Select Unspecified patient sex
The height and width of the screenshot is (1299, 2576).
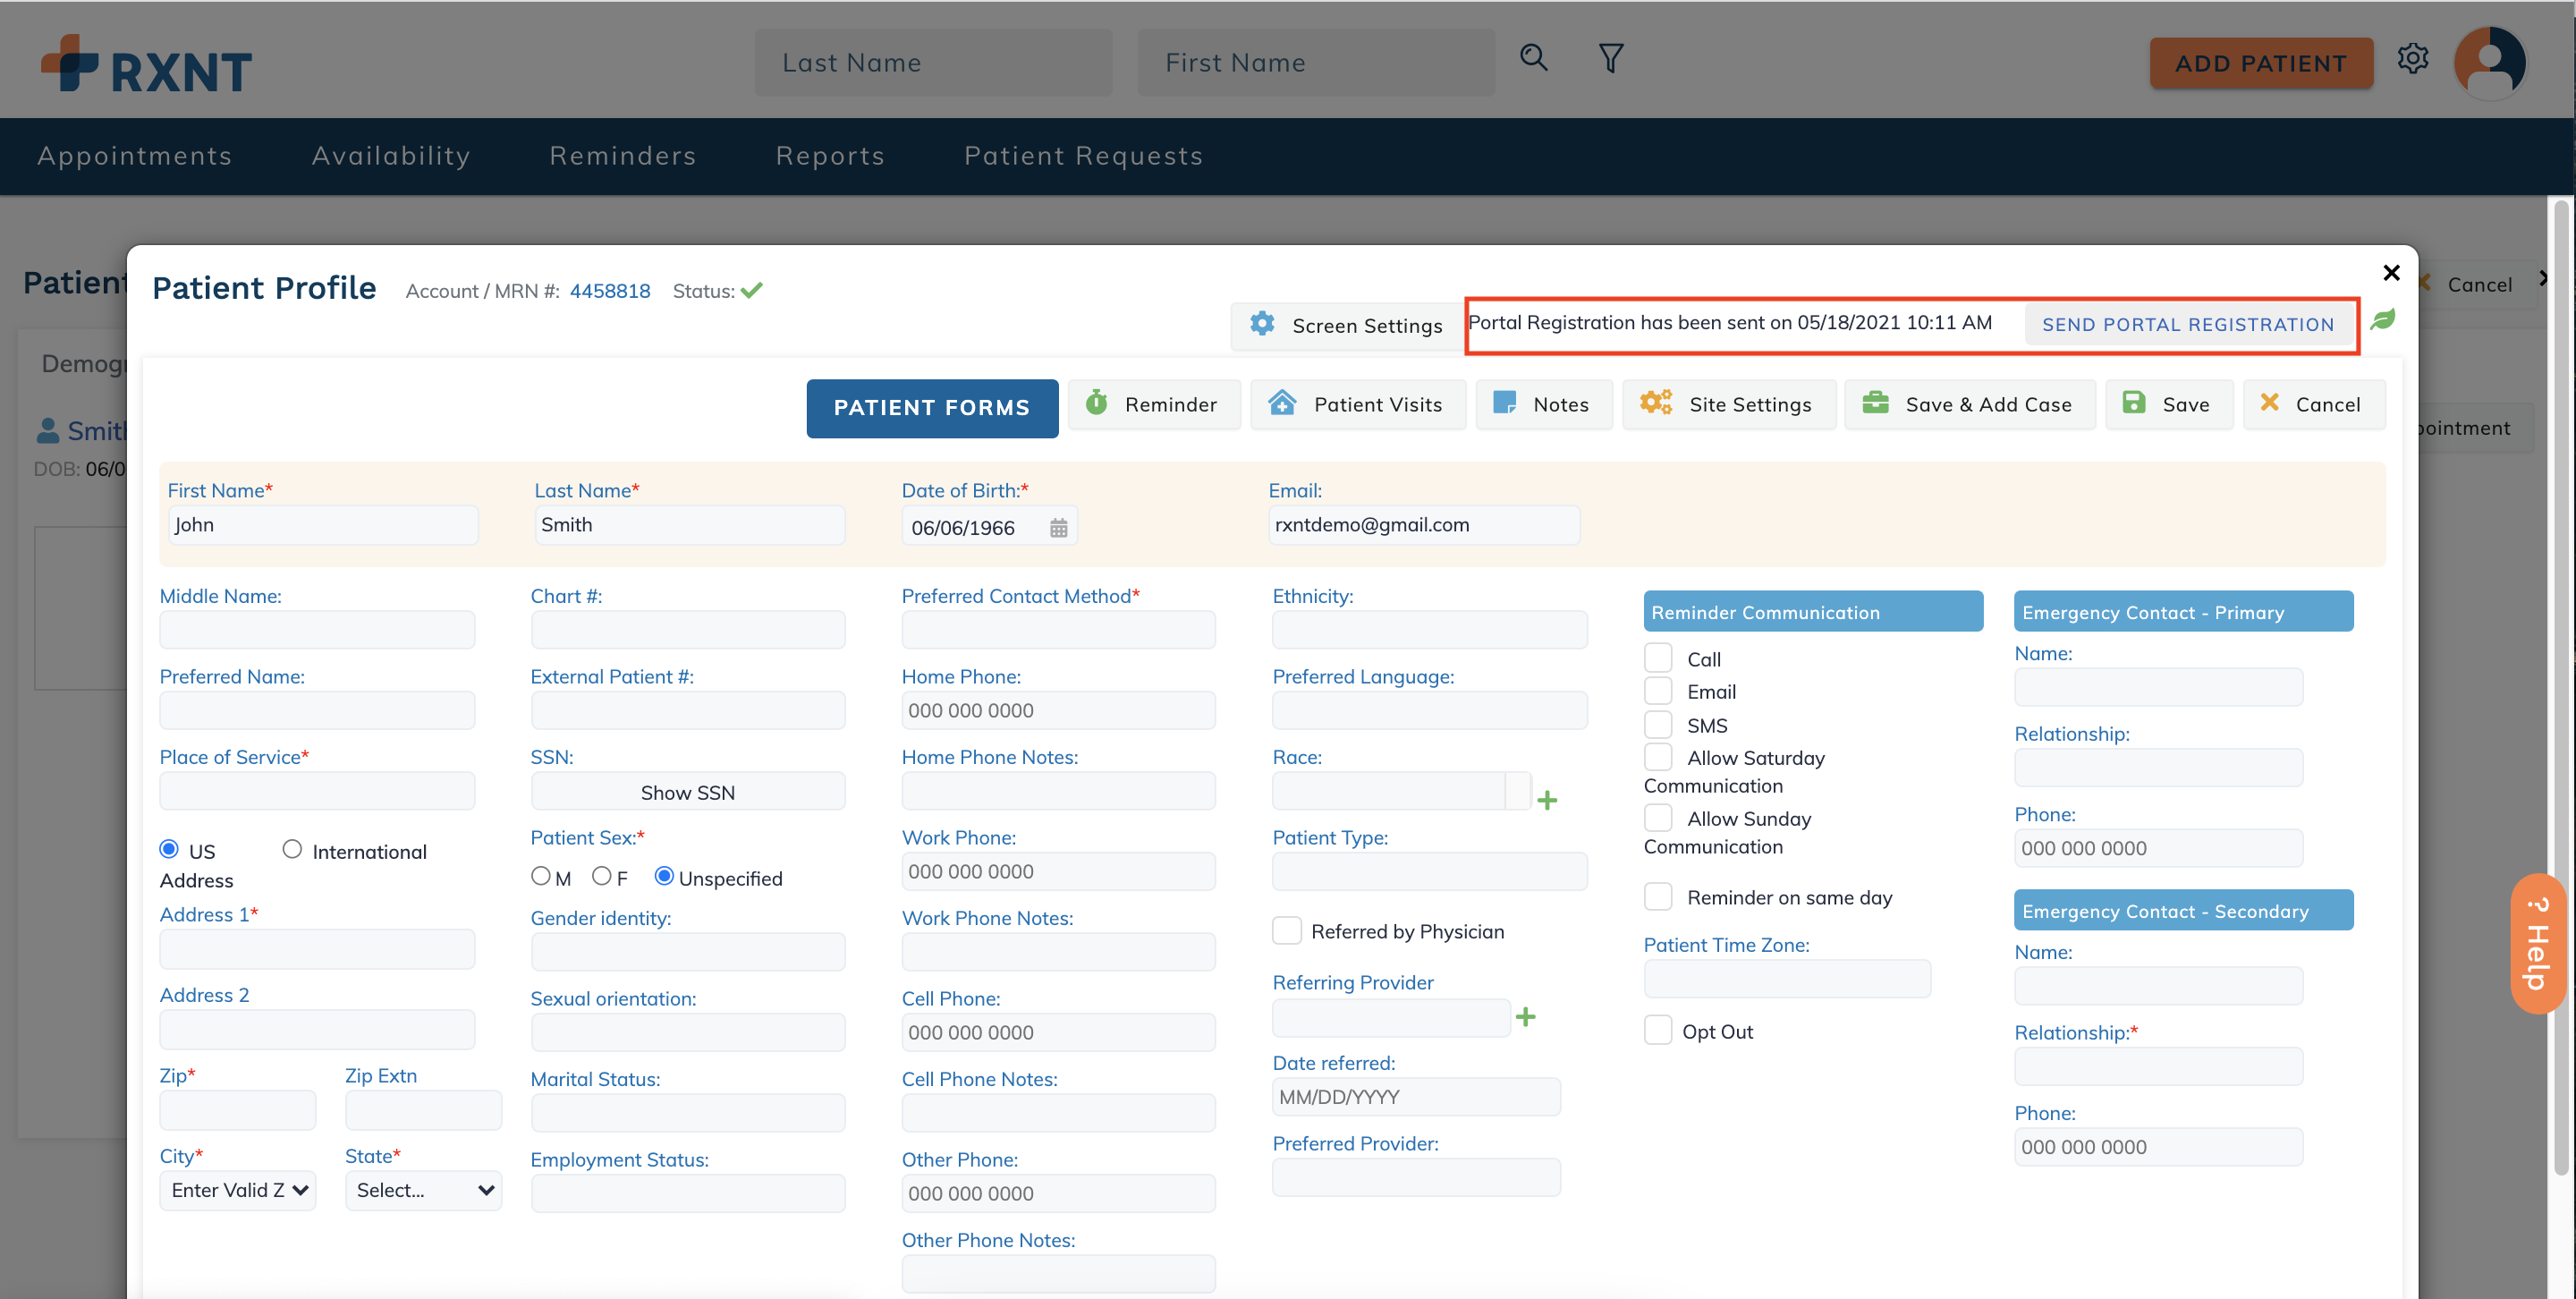(x=663, y=876)
